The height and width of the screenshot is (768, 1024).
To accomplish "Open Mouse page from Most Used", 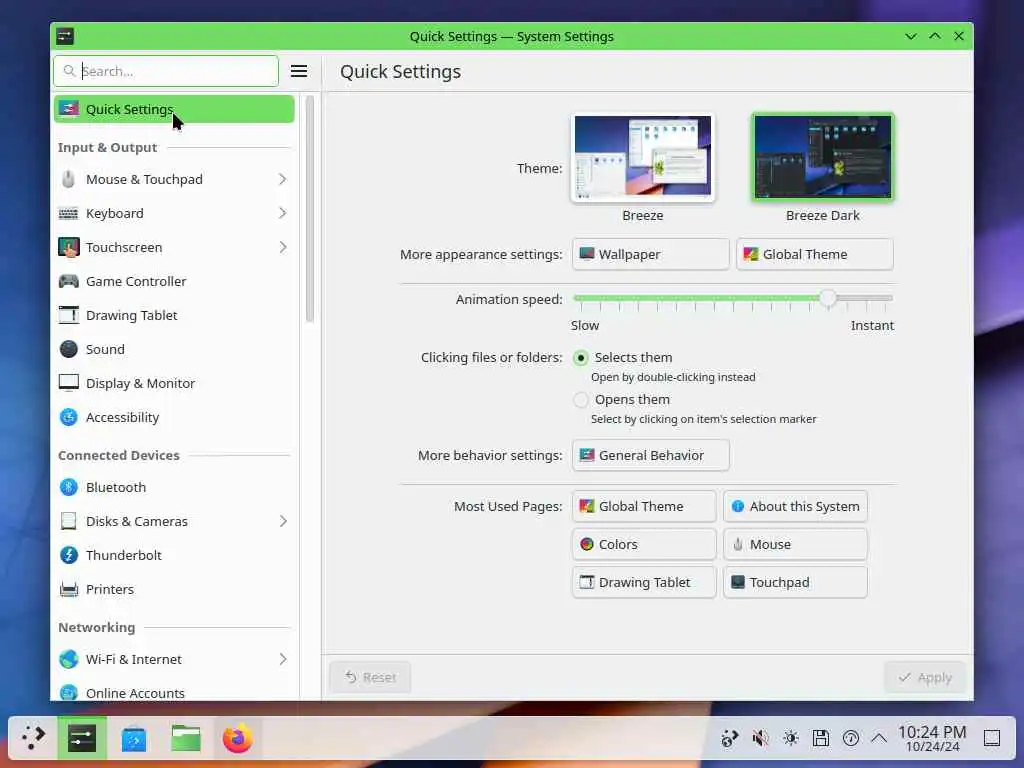I will tap(795, 544).
